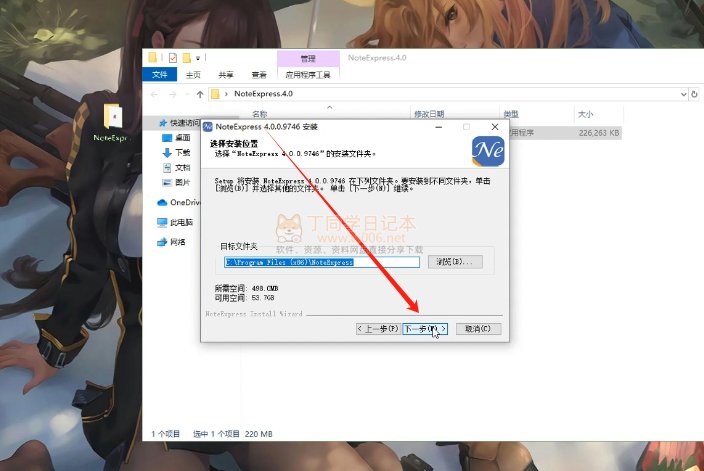Click the folder icon in Explorer title bar
Viewport: 704px width, 471px height.
tap(153, 57)
